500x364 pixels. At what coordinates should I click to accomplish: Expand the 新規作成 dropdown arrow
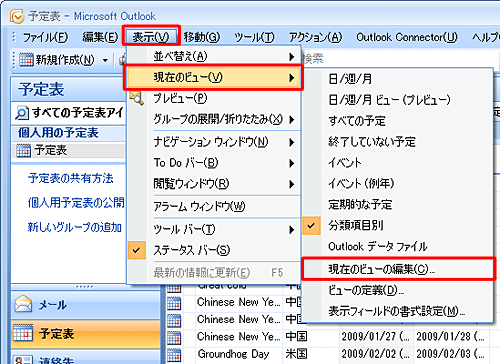tap(105, 60)
